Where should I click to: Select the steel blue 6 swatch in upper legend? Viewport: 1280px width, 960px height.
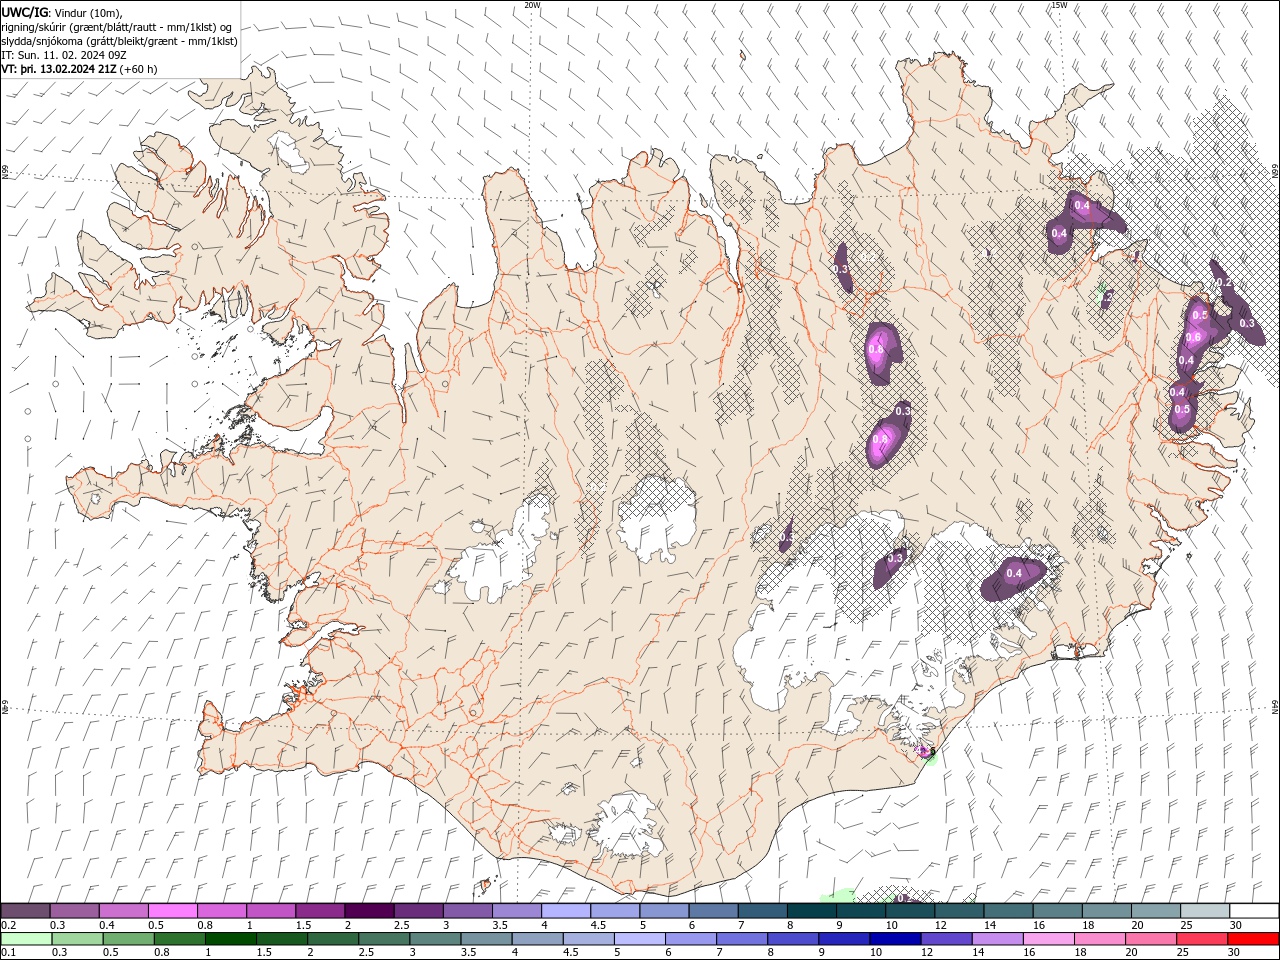pos(714,911)
